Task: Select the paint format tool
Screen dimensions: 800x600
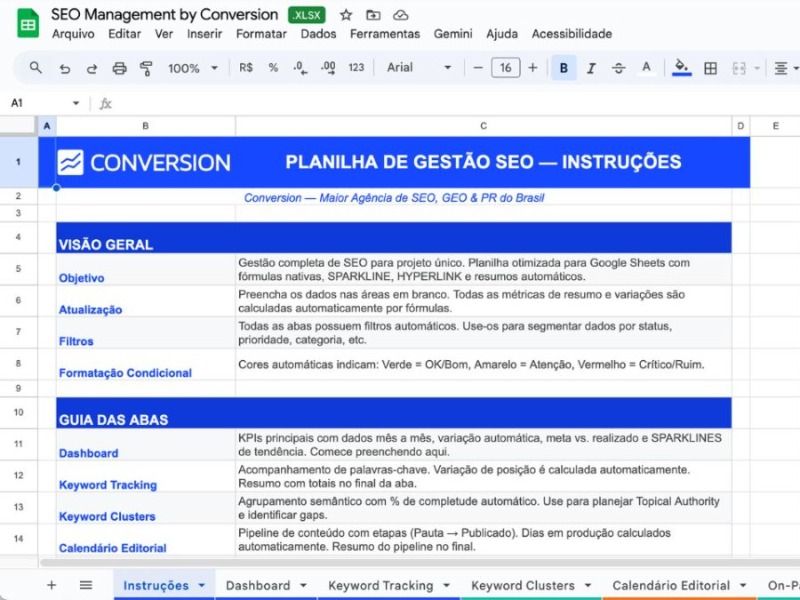Action: (x=146, y=68)
